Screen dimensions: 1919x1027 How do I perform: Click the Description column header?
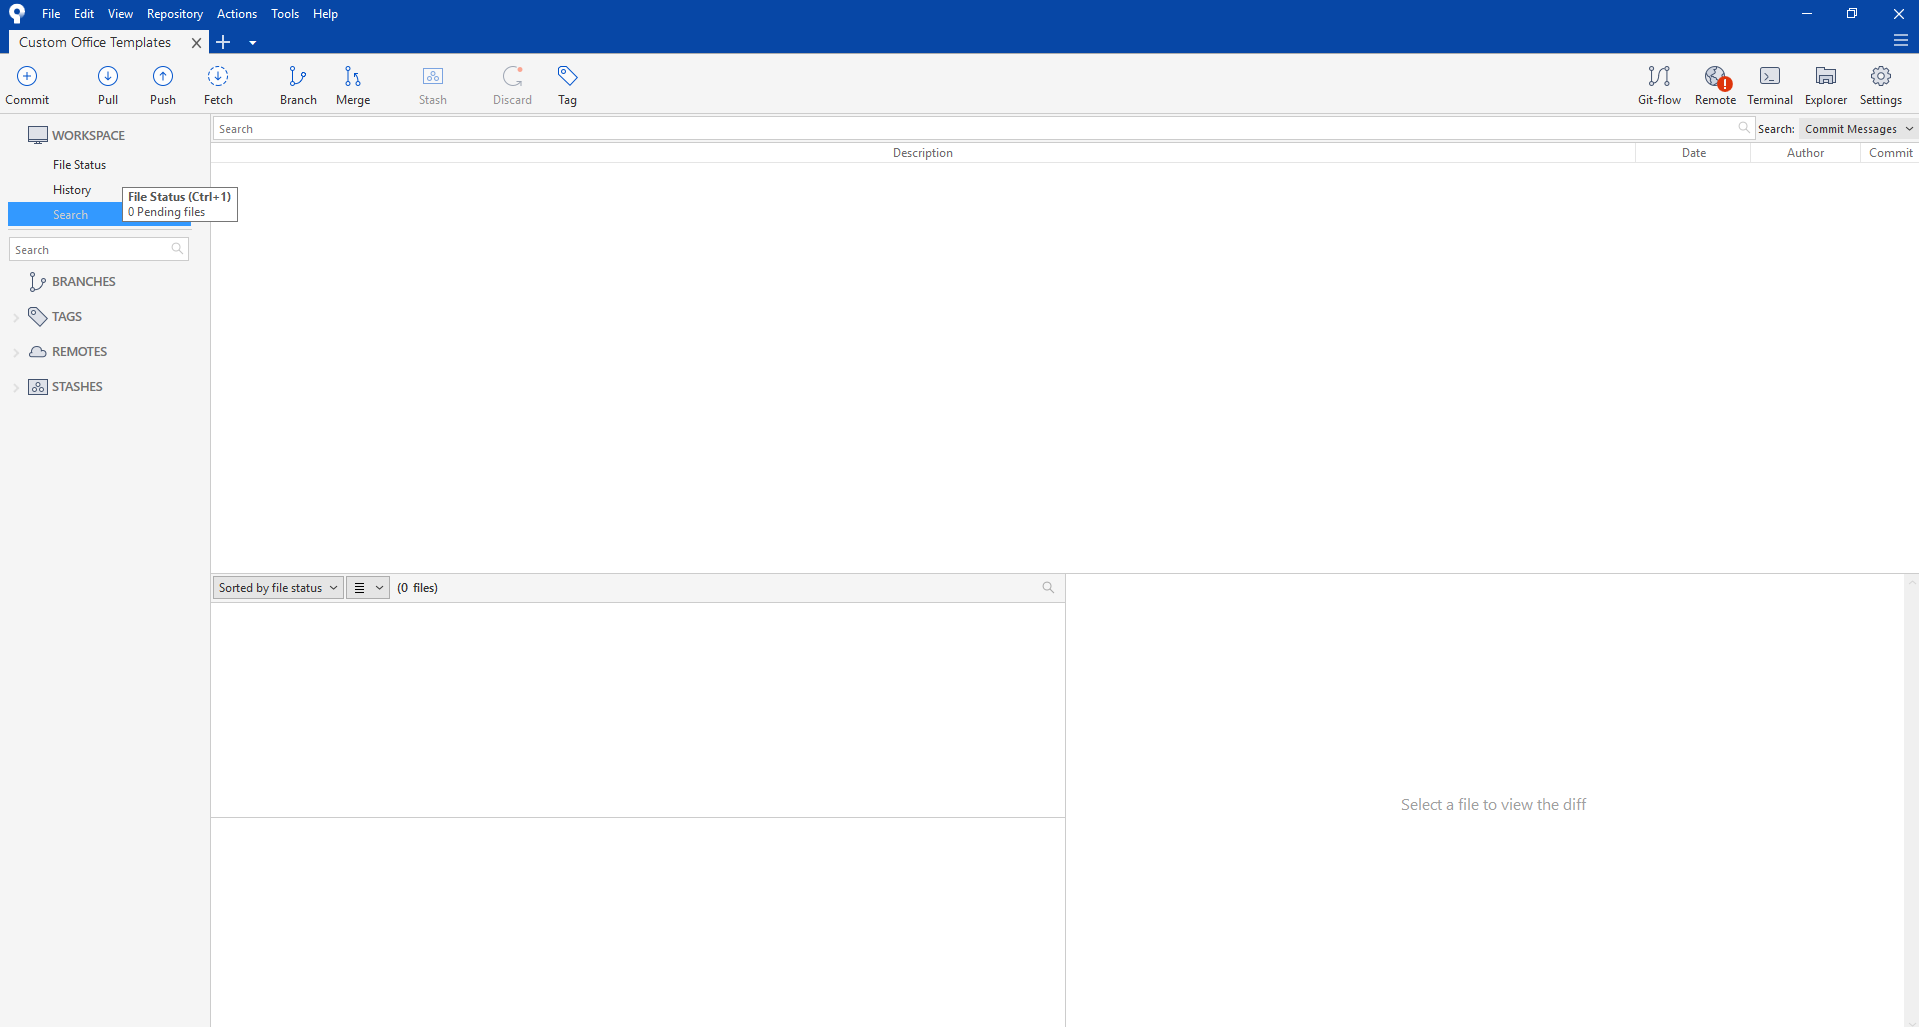point(923,153)
